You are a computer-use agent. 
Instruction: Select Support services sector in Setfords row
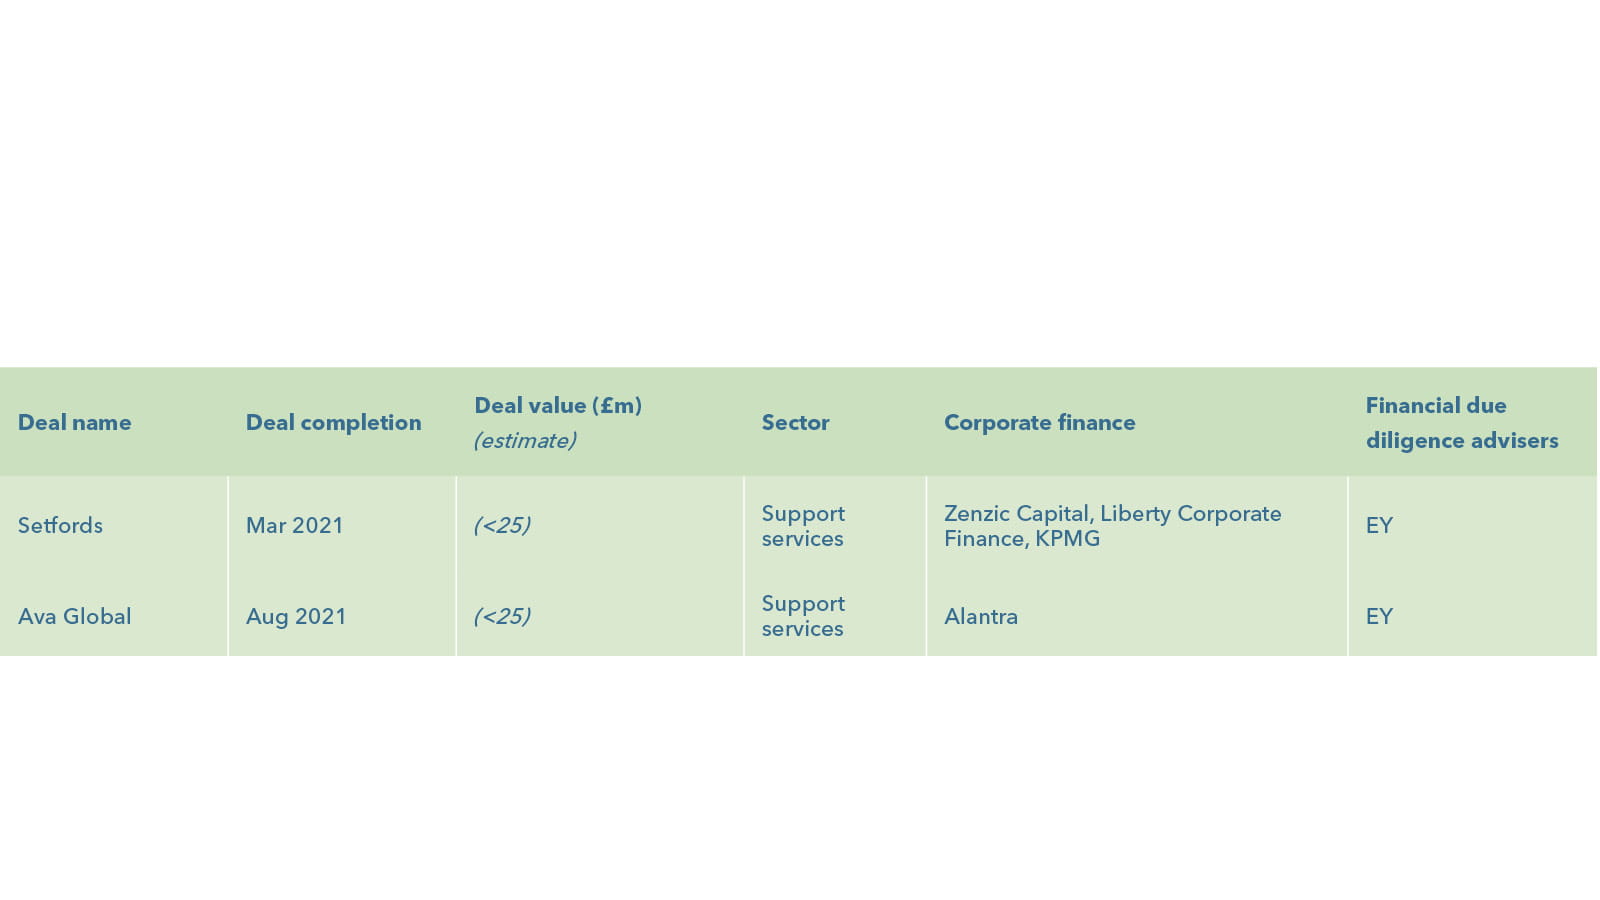[x=803, y=526]
